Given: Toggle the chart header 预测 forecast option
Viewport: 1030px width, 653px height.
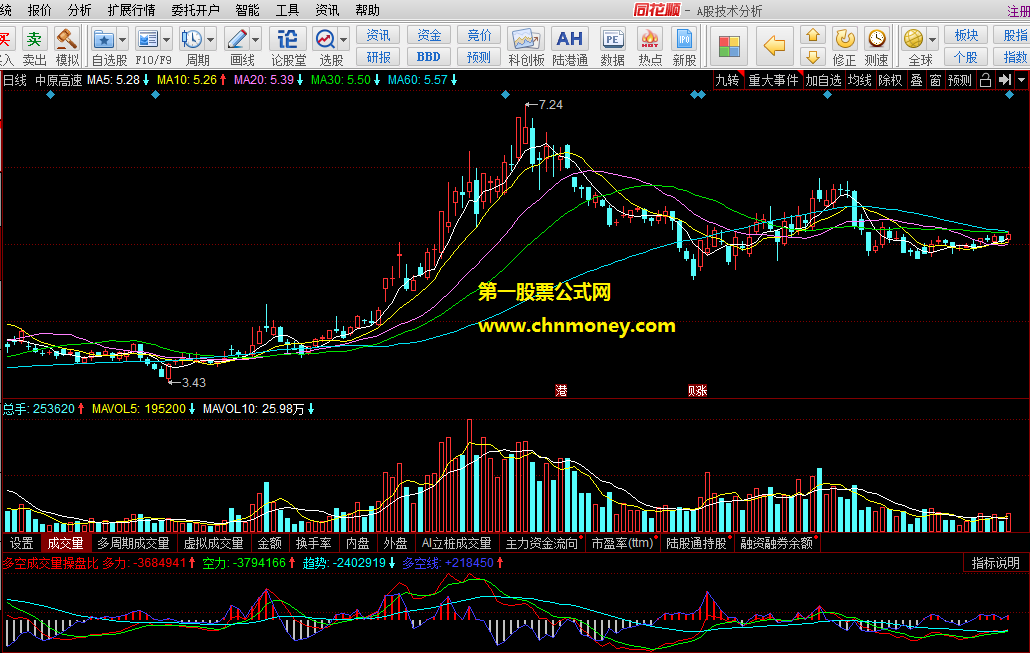Looking at the screenshot, I should [x=960, y=80].
